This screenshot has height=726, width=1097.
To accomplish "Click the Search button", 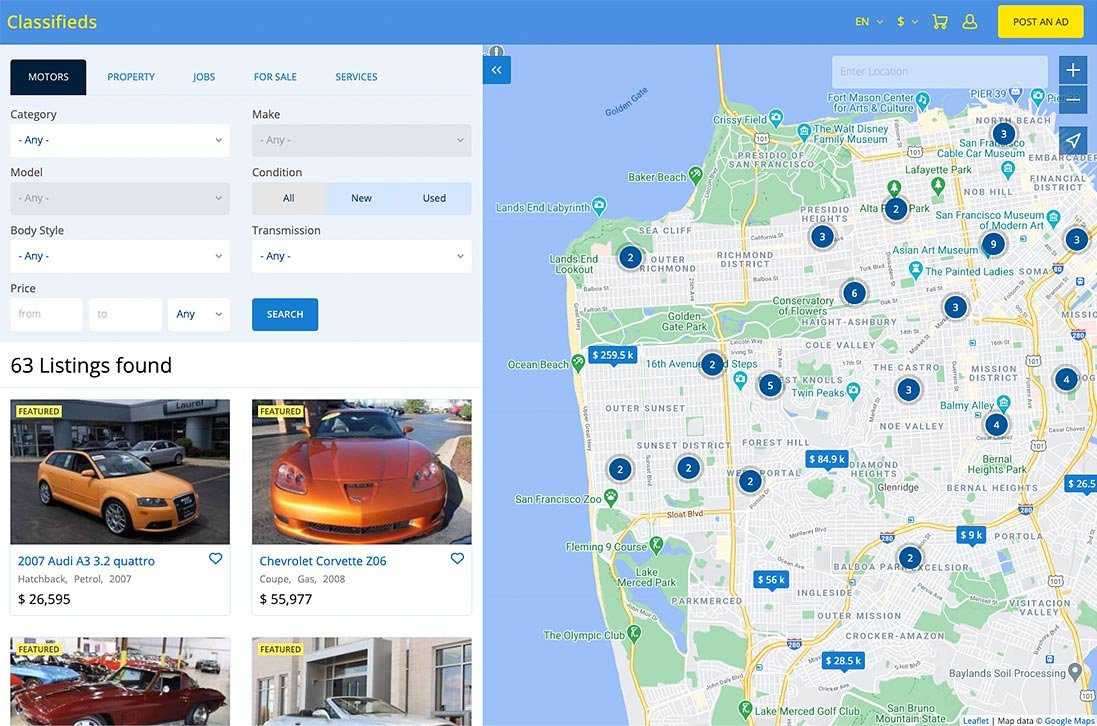I will click(x=285, y=315).
